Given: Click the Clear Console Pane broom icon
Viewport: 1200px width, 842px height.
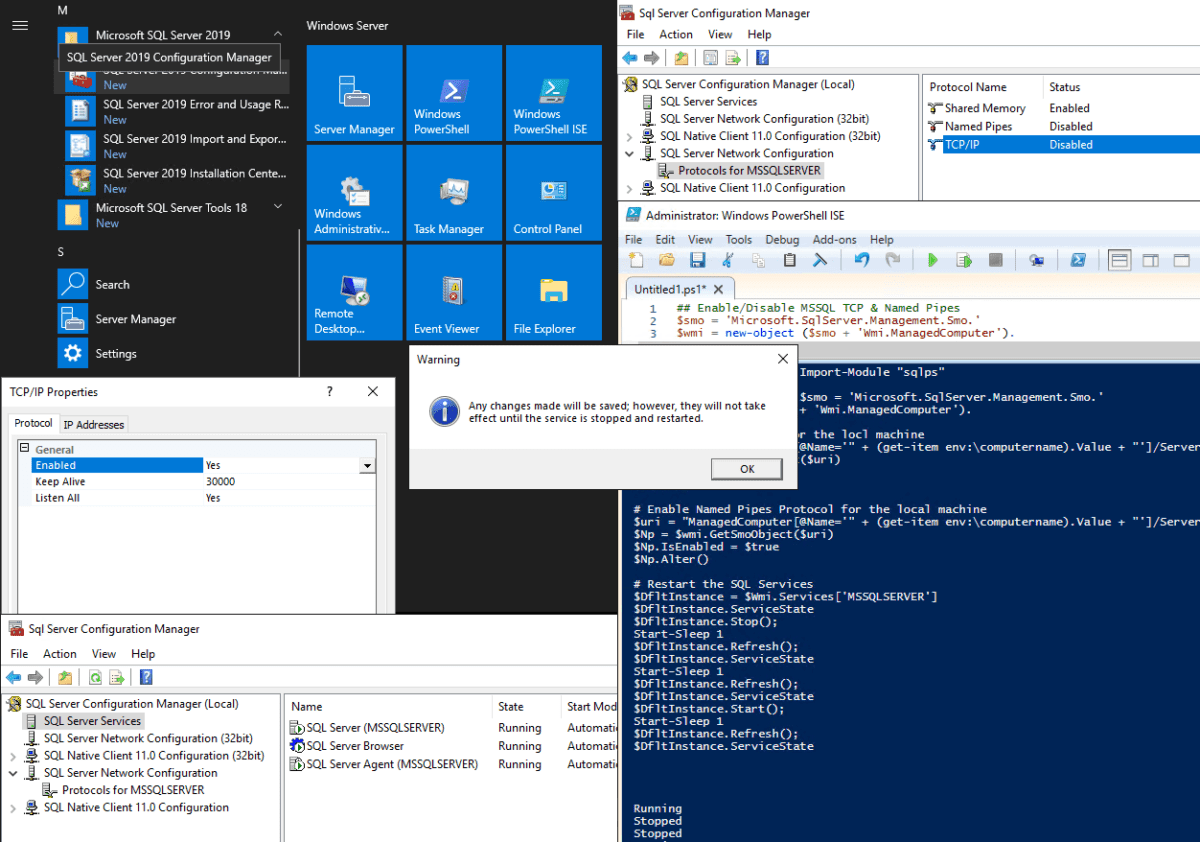Looking at the screenshot, I should coord(818,260).
